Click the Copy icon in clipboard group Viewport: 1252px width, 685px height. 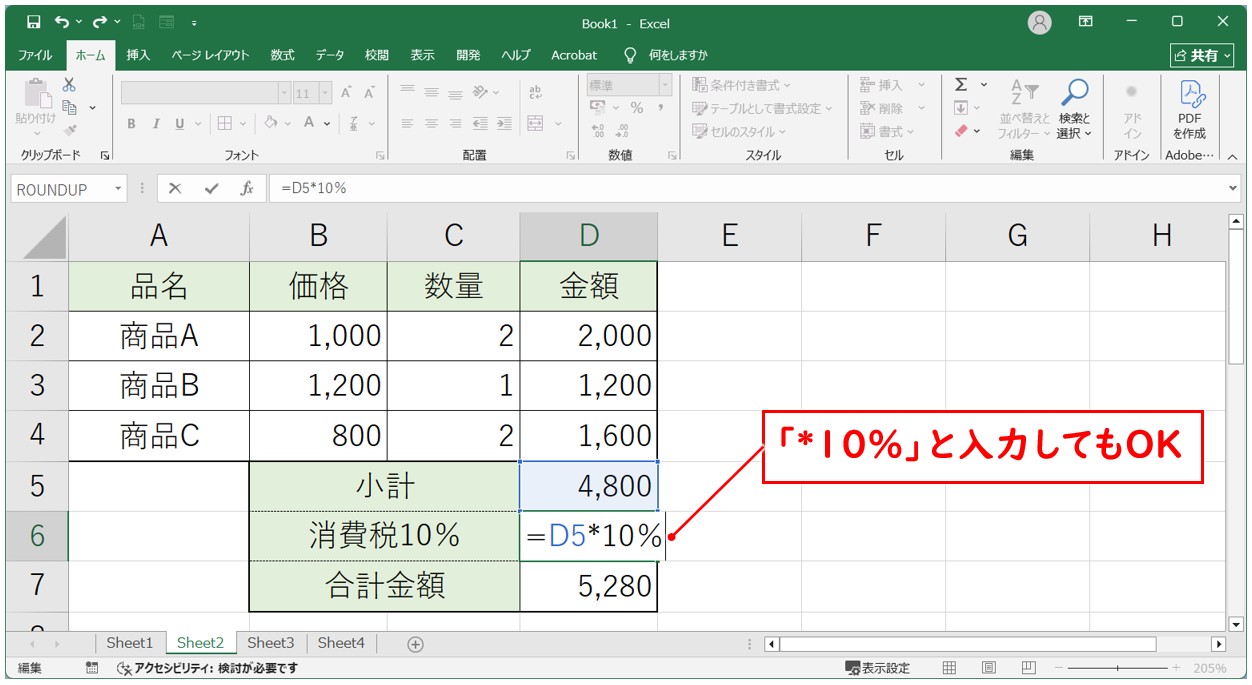pos(70,107)
